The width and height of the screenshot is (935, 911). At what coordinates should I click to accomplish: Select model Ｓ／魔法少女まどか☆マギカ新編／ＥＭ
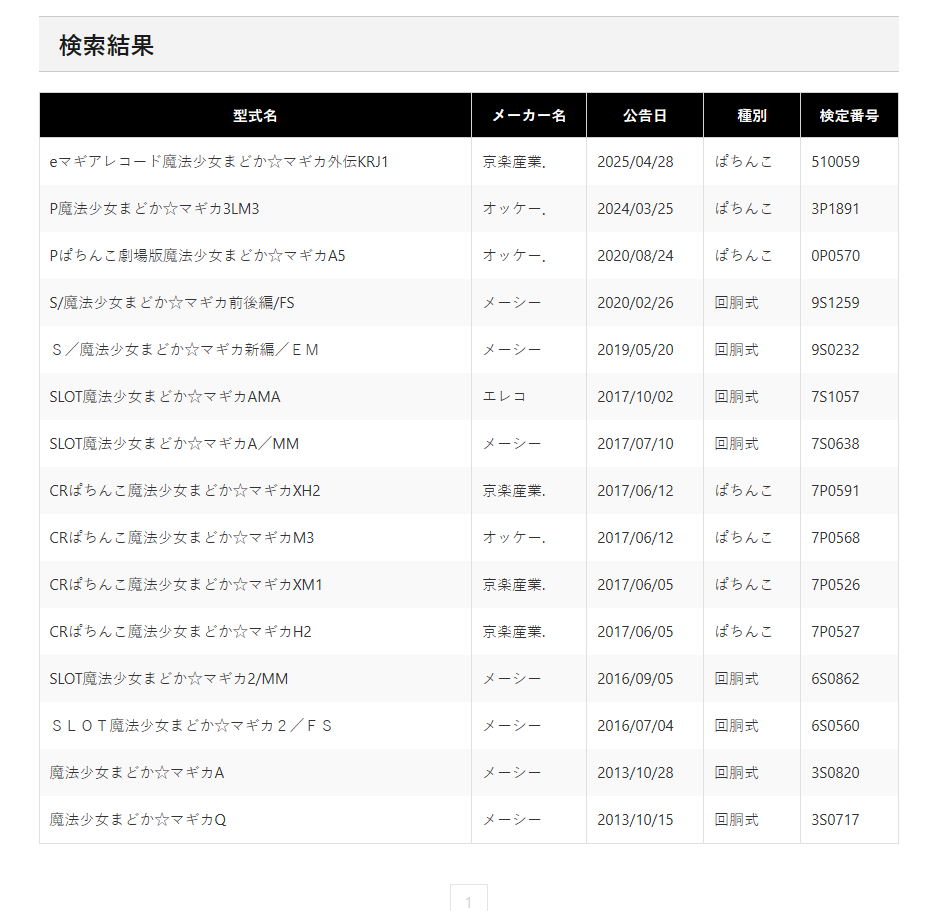coord(184,350)
